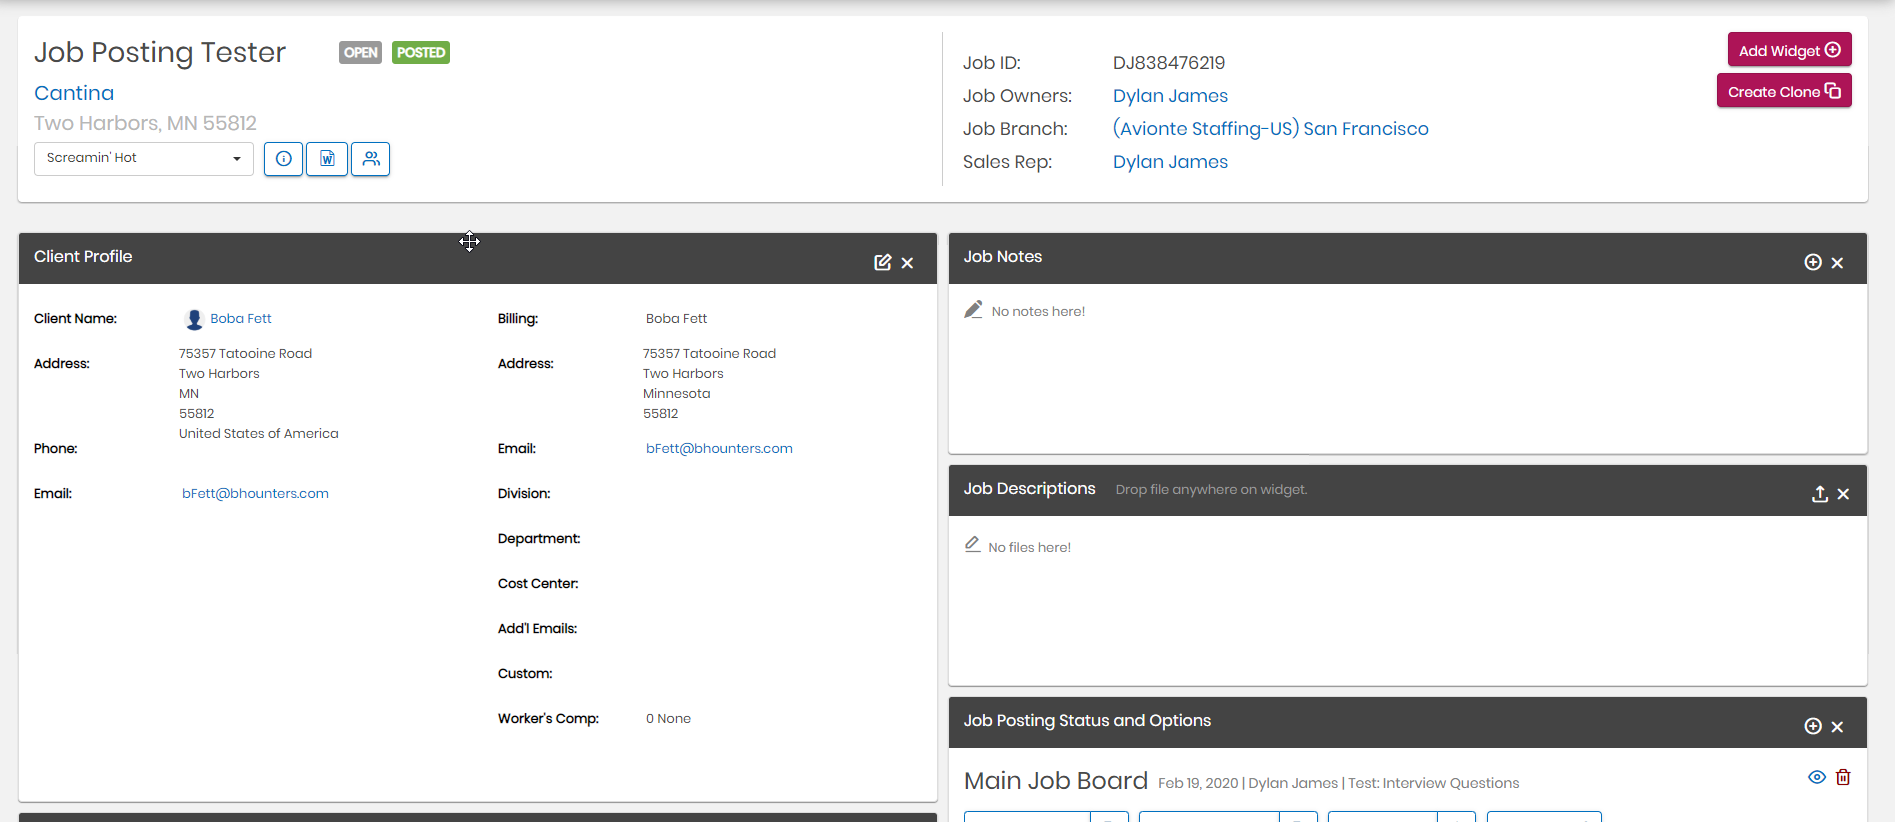Click the Worker's Comp value 0 None

pos(668,719)
